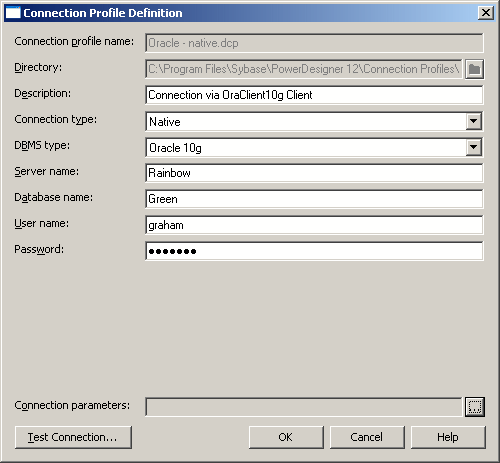
Task: Select the User name field with graham
Action: [x=314, y=225]
